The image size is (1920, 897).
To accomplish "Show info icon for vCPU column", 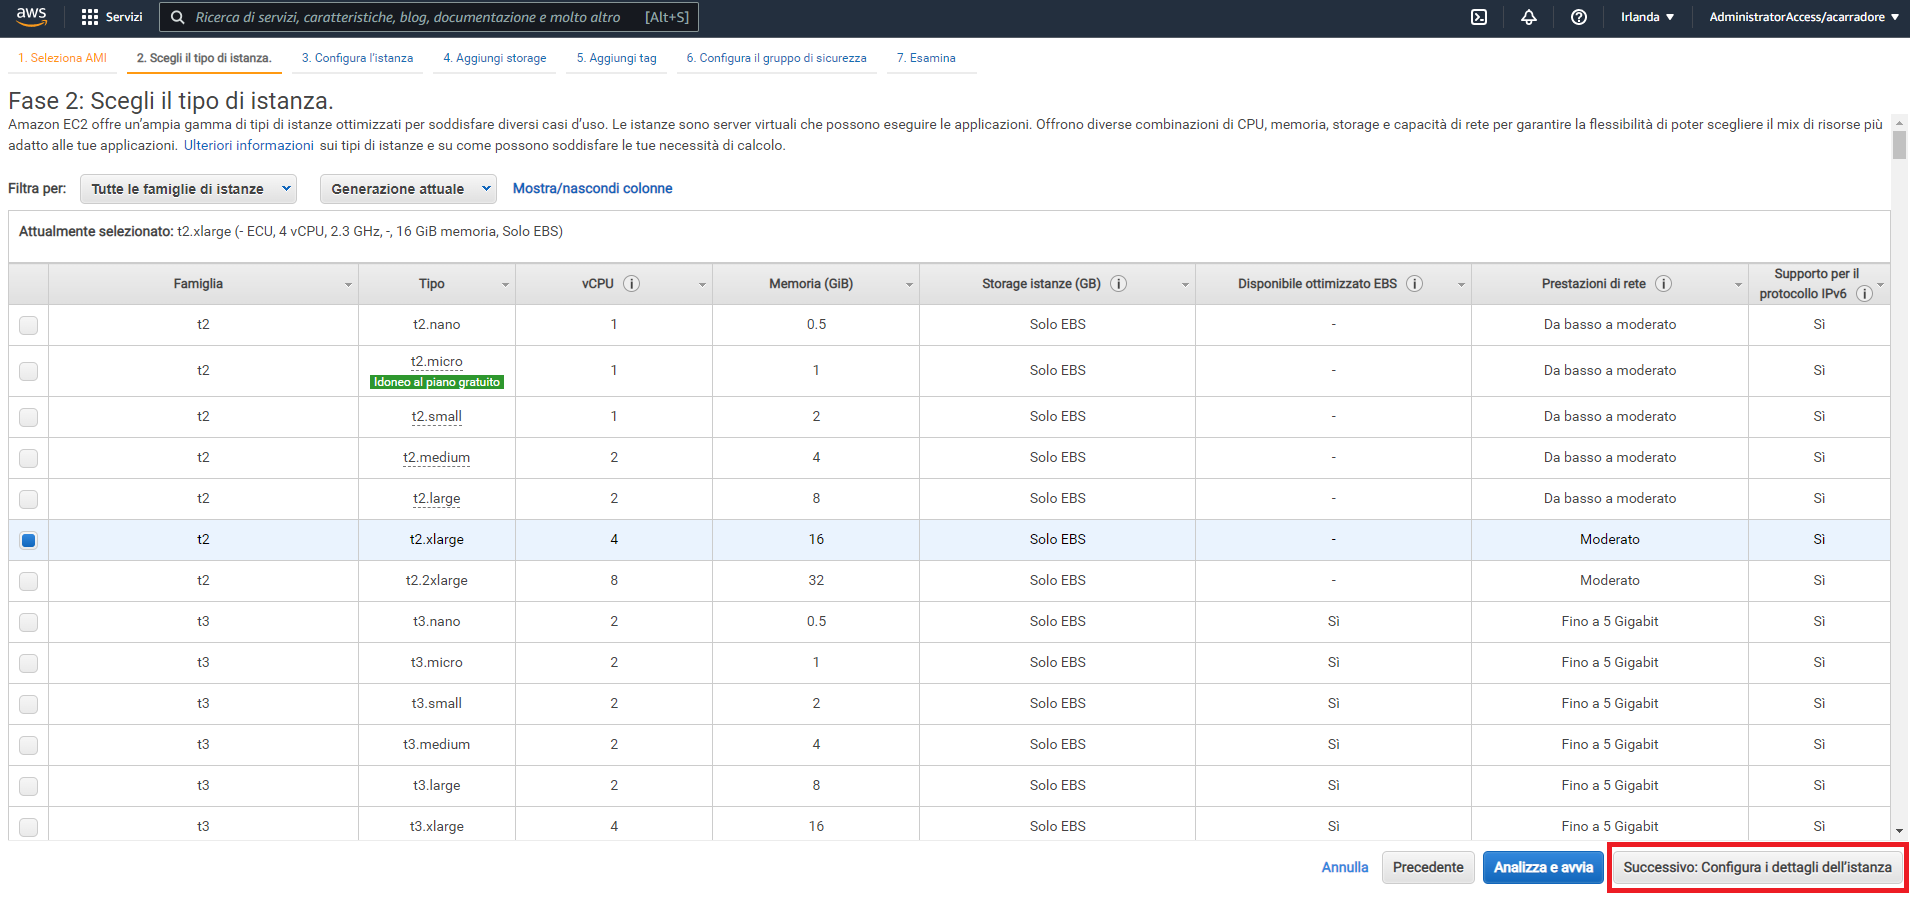I will coord(632,284).
